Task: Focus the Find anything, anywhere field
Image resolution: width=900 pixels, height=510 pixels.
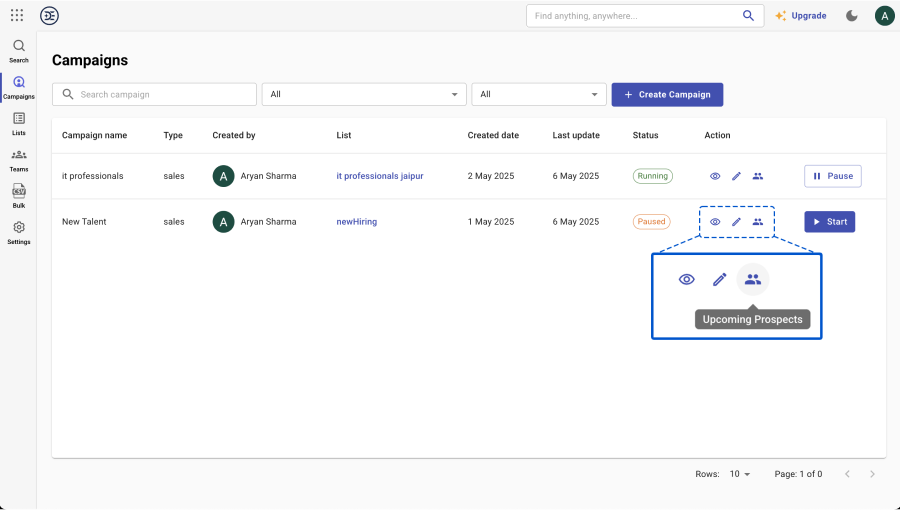Action: (x=645, y=15)
